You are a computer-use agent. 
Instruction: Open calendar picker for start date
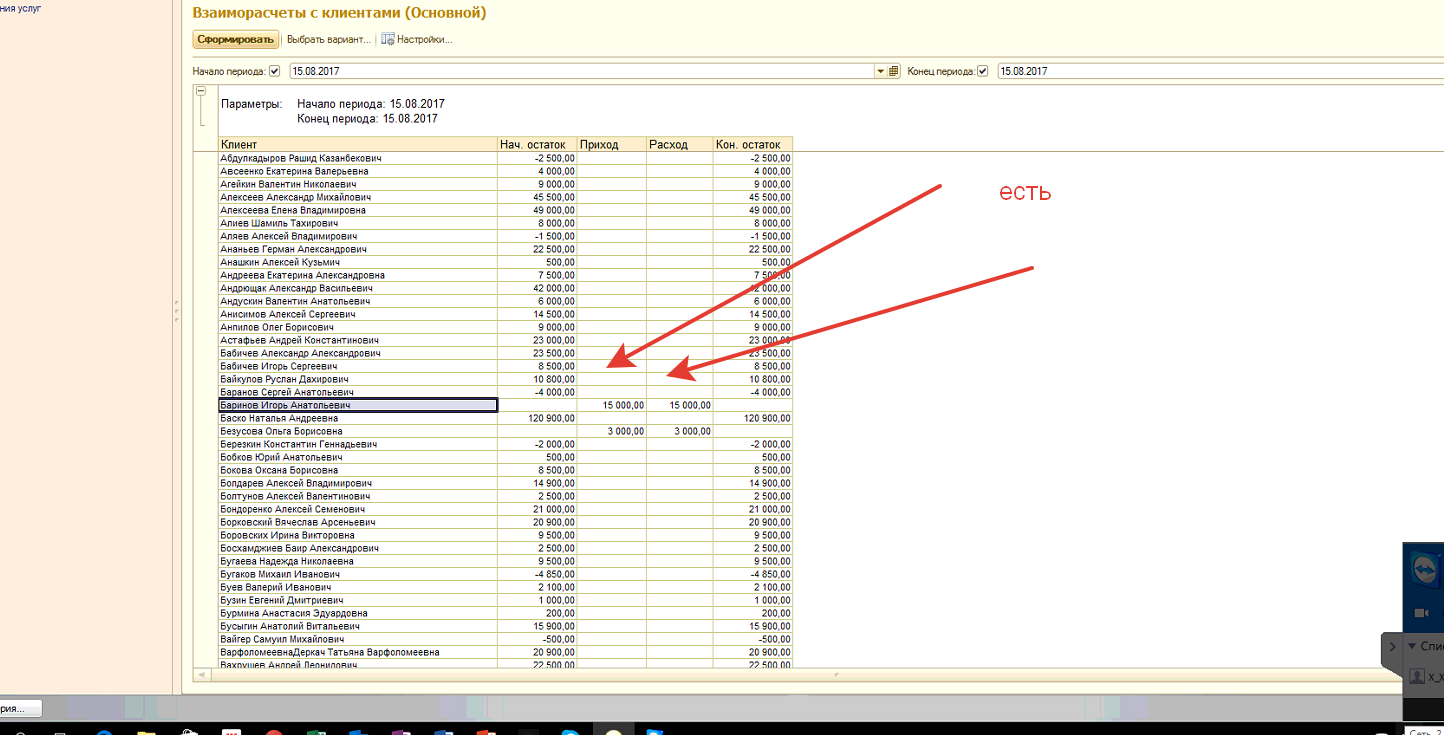(893, 72)
